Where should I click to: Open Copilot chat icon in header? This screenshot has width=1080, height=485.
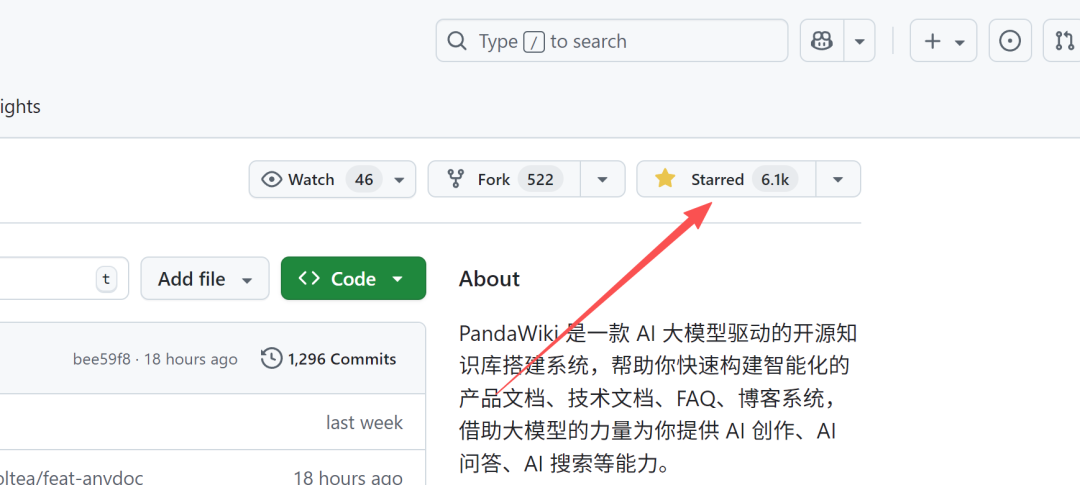(822, 41)
